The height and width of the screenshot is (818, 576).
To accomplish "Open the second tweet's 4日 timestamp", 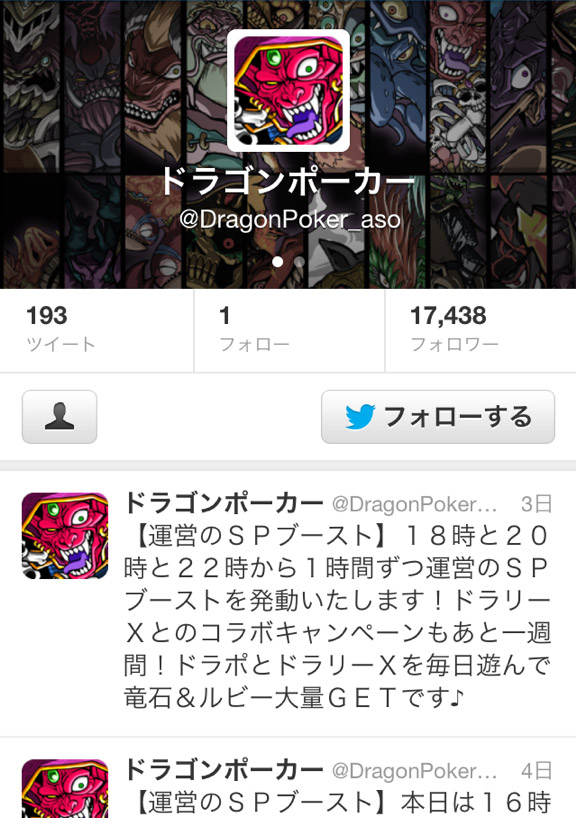I will (x=536, y=771).
